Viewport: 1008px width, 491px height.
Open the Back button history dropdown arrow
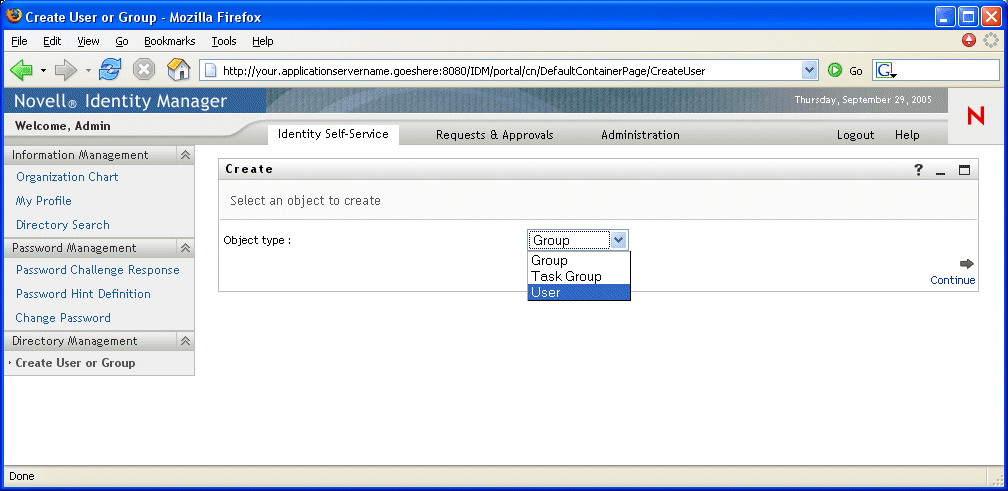point(44,70)
